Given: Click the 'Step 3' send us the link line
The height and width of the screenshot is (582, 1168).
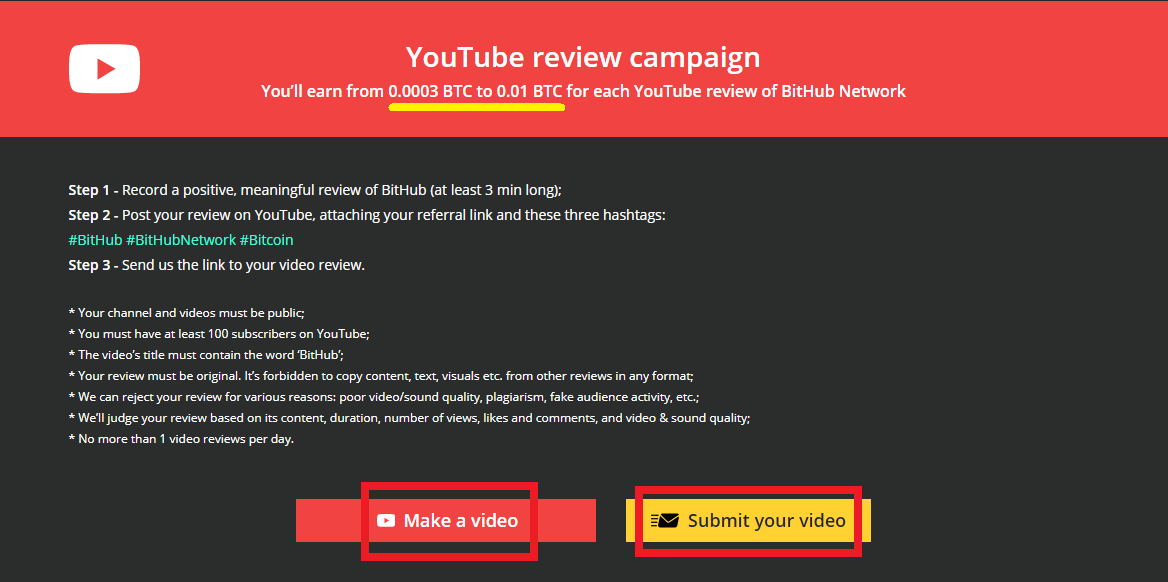Looking at the screenshot, I should click(217, 265).
